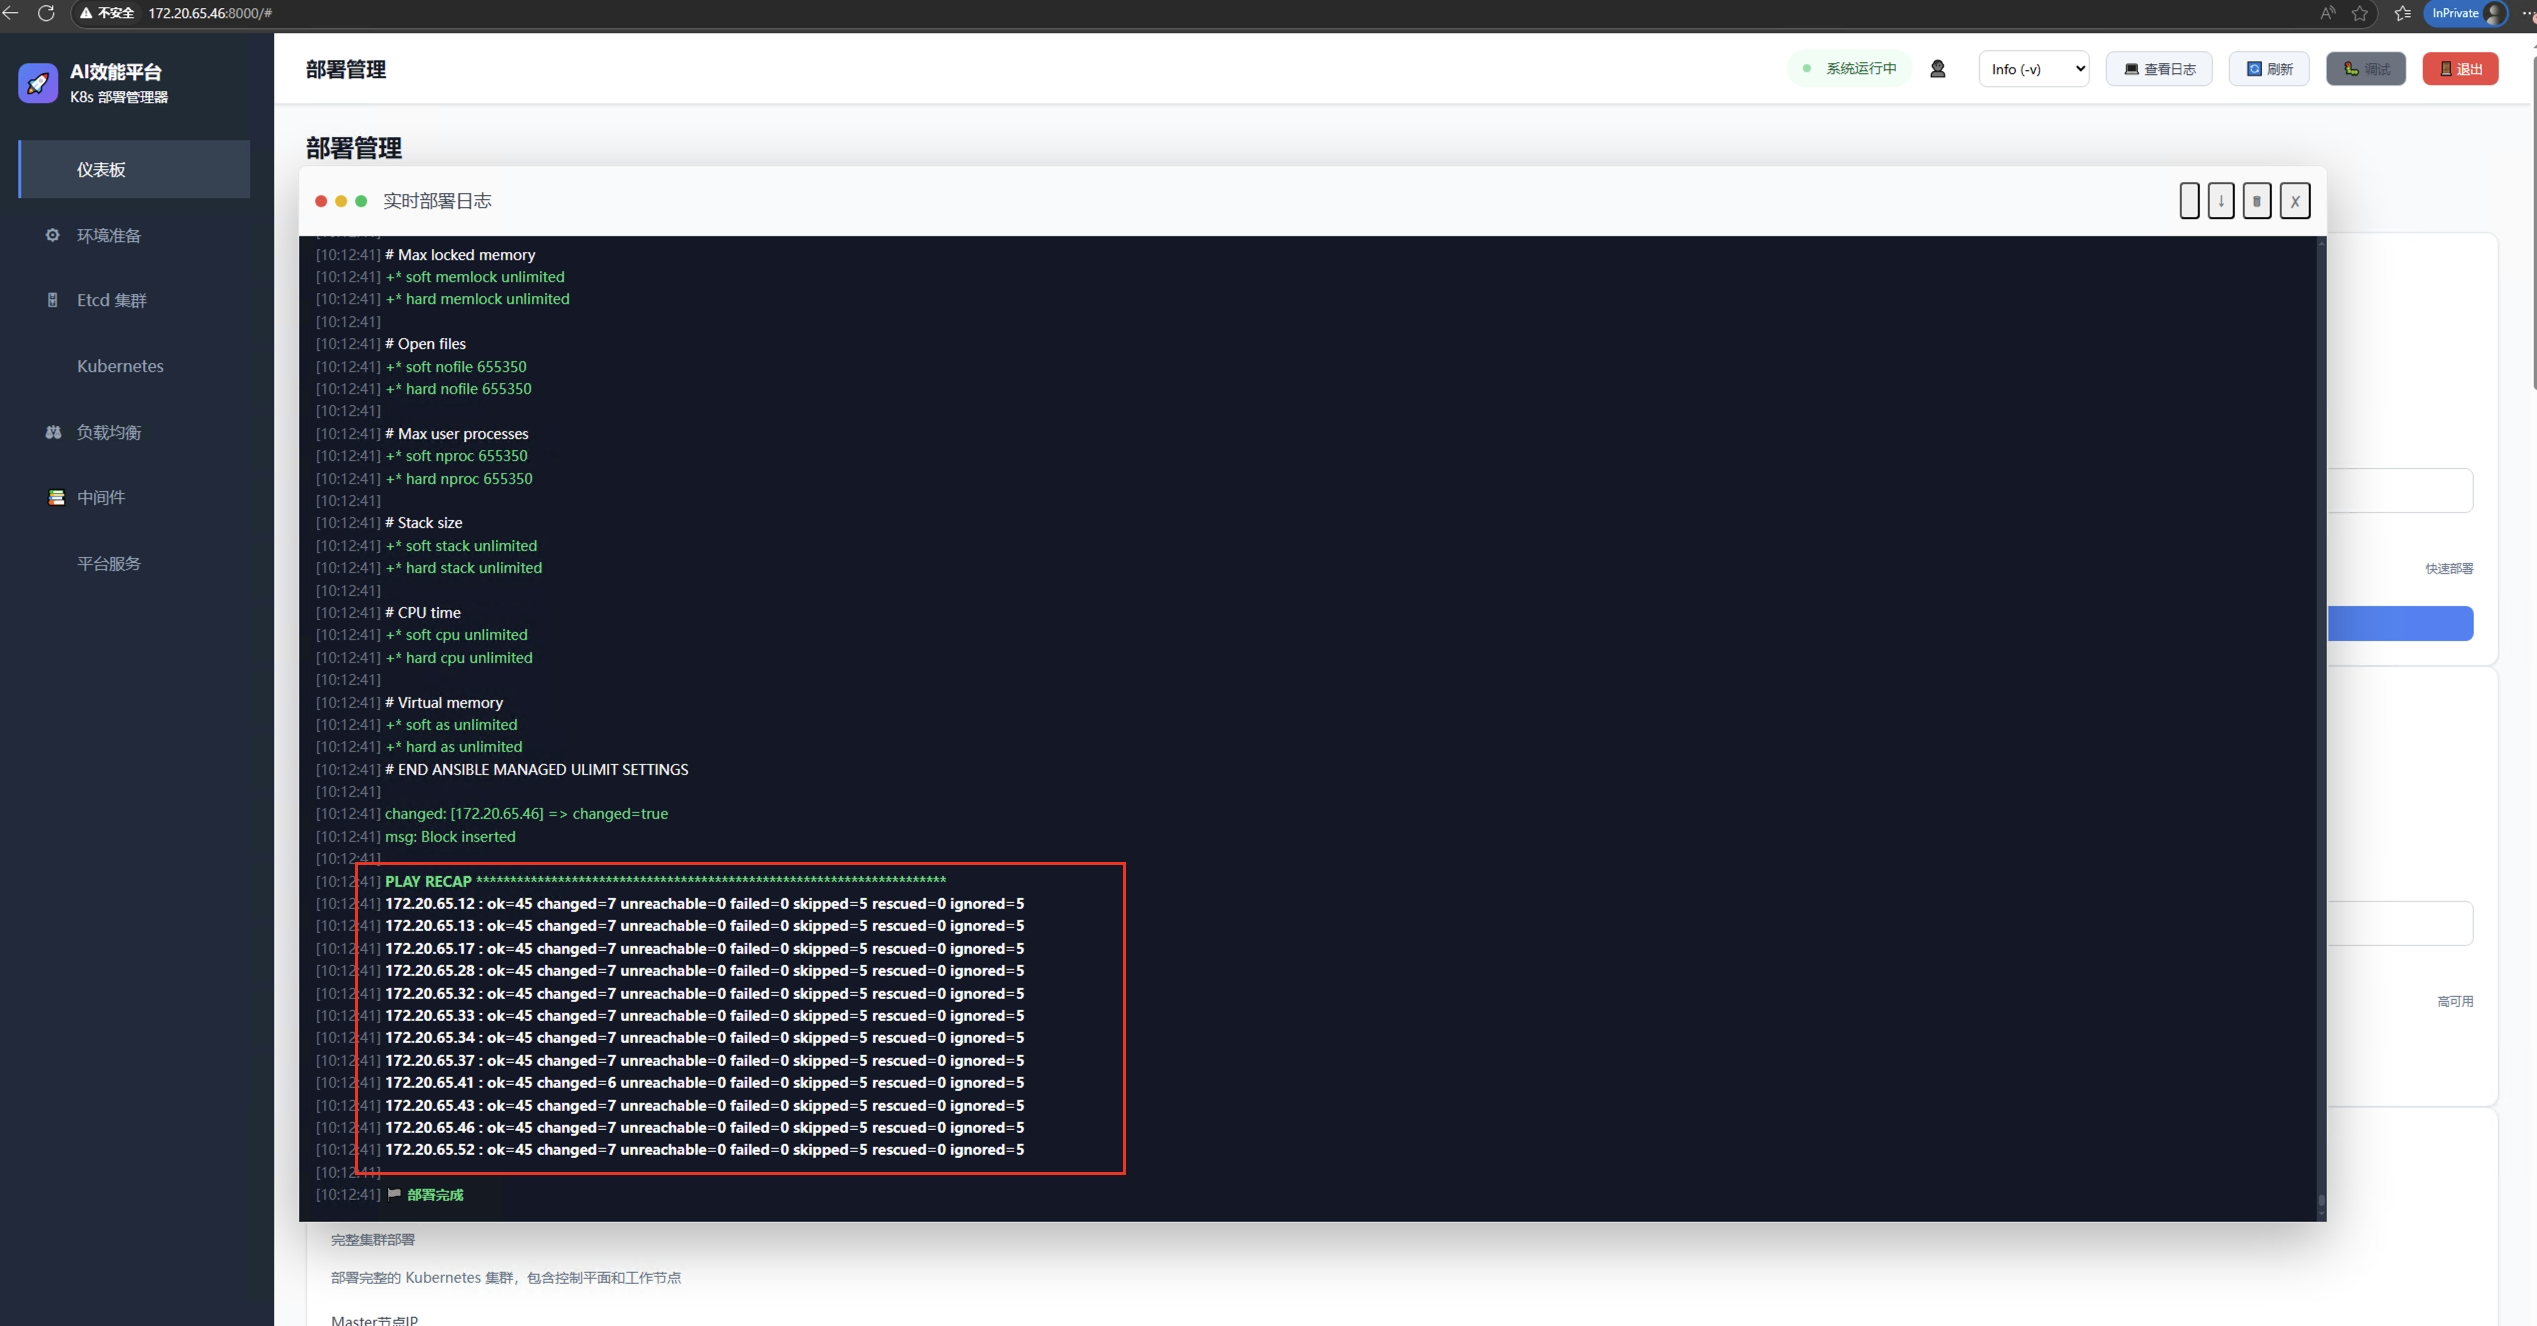The width and height of the screenshot is (2537, 1326).
Task: Click the yellow dot in log panel header
Action: pyautogui.click(x=341, y=201)
